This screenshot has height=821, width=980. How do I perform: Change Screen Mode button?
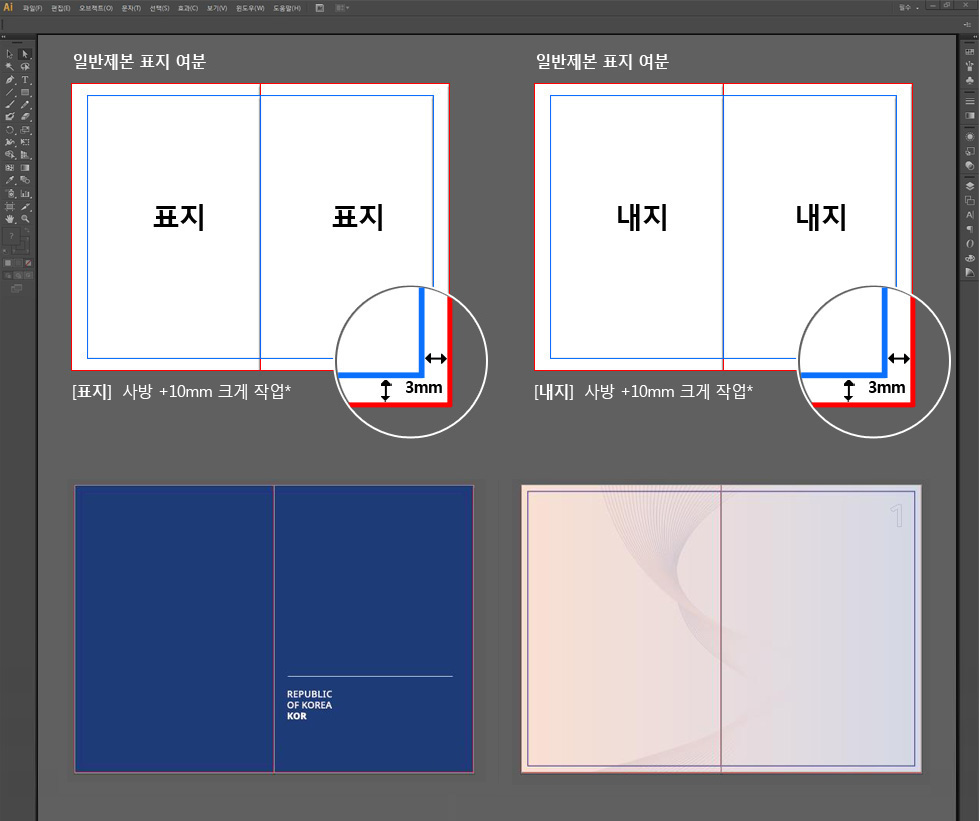(x=17, y=288)
